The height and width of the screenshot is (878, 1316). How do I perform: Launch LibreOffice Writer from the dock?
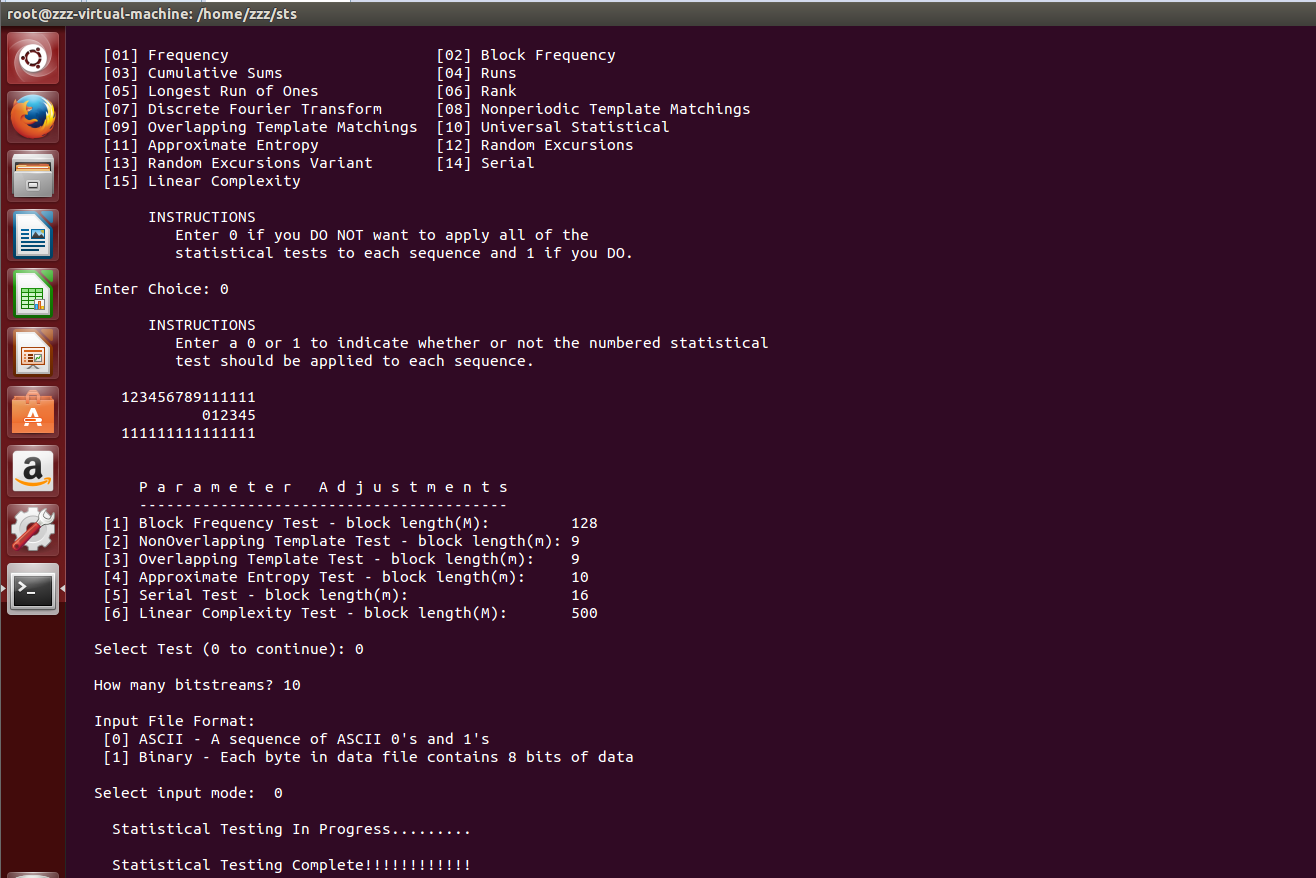click(33, 235)
